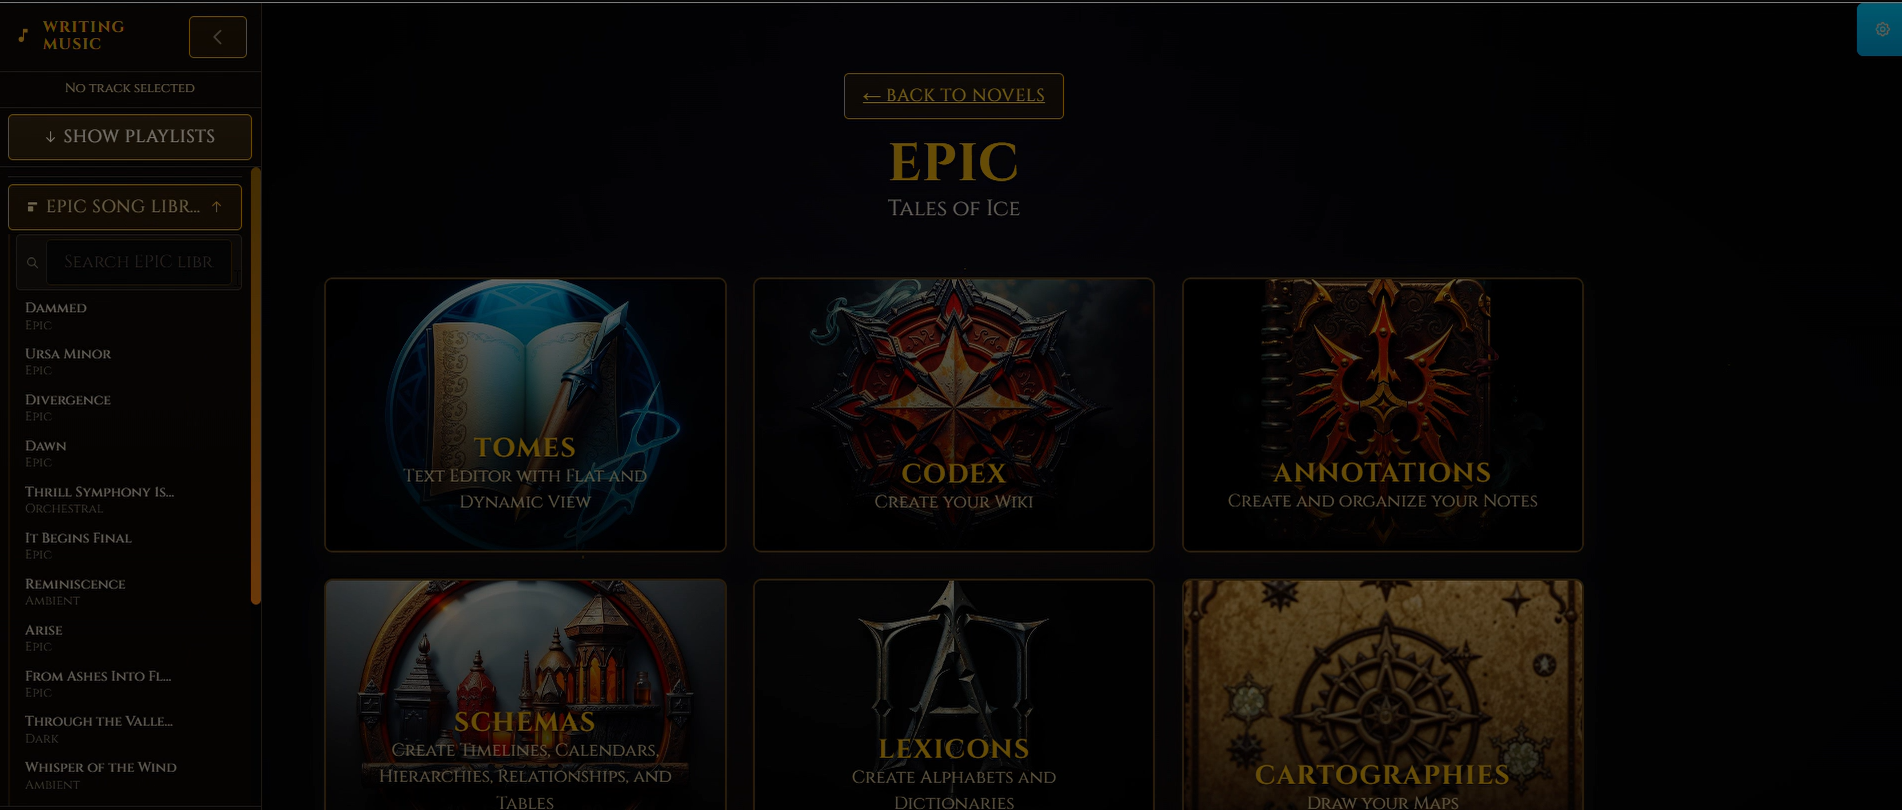Click the search magnifier icon in song library
The height and width of the screenshot is (810, 1902).
point(32,263)
